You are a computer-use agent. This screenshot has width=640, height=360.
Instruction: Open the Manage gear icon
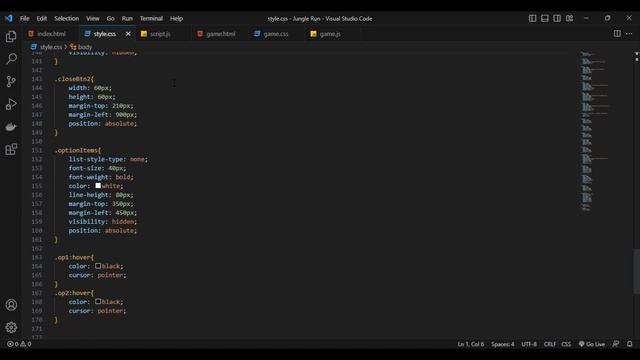pyautogui.click(x=11, y=327)
